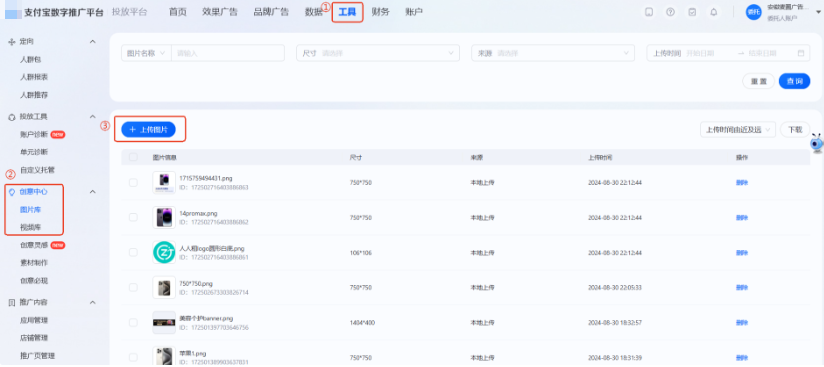Click the calendar icon in date range
This screenshot has height=367, width=824.
point(801,53)
